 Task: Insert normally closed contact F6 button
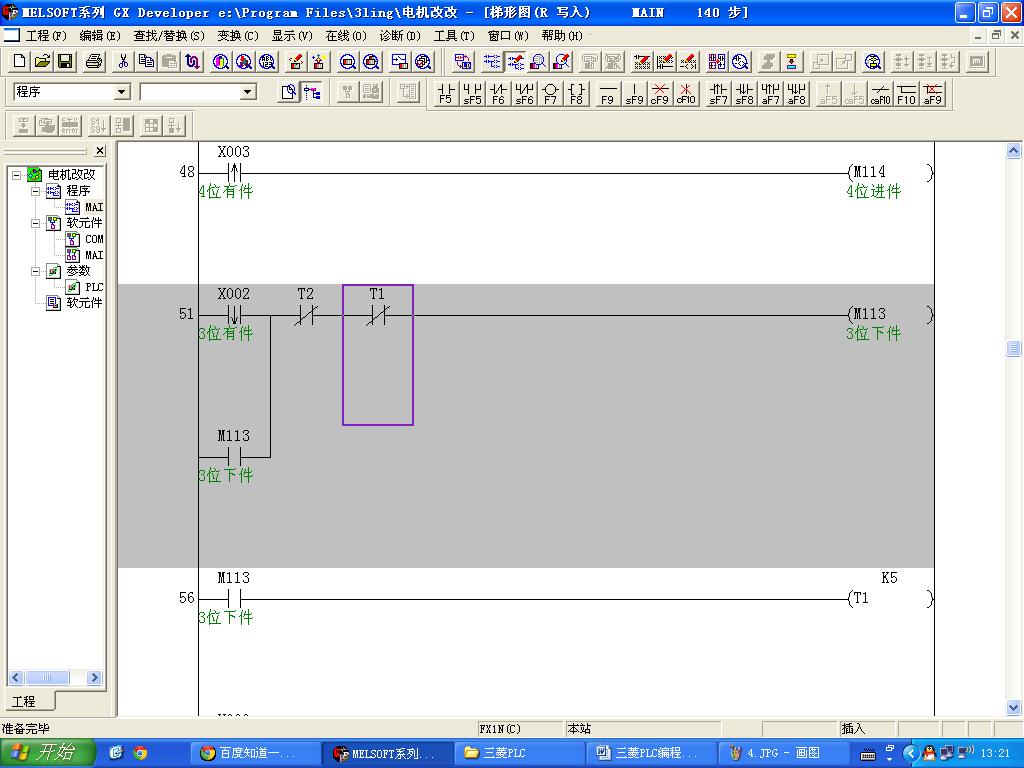point(498,94)
